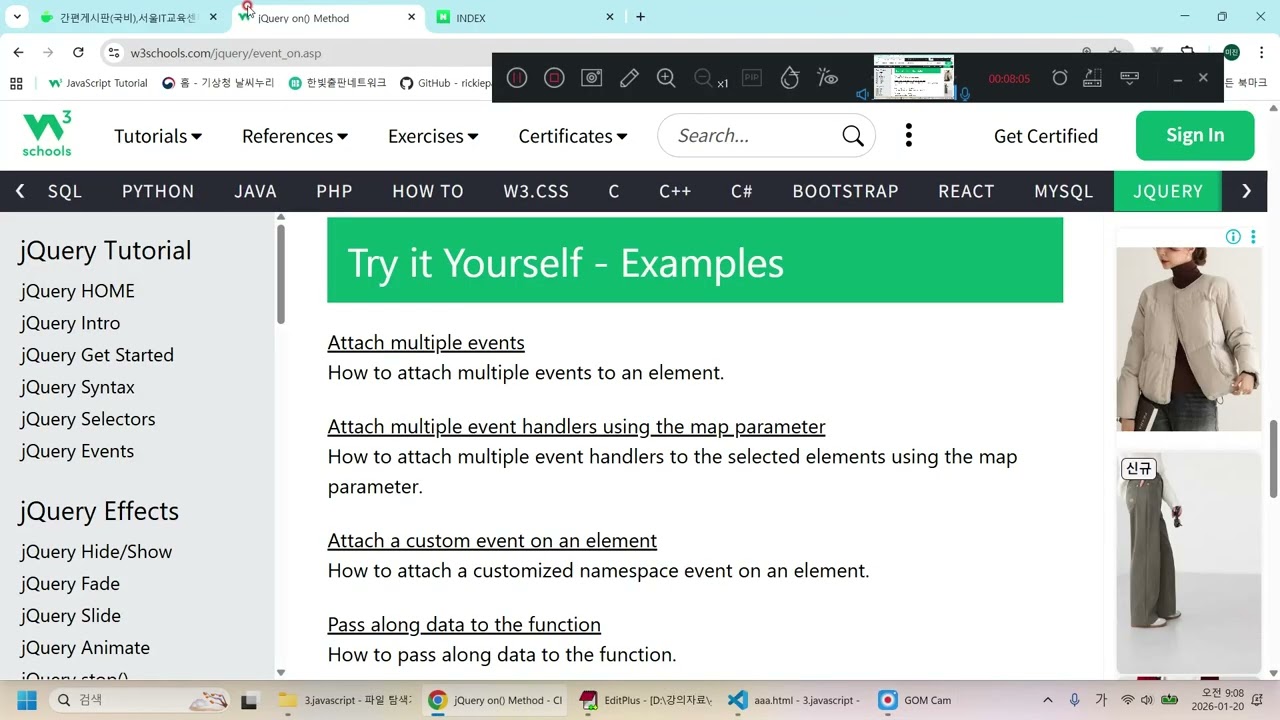Select the JQUERY topic tab

click(1168, 191)
